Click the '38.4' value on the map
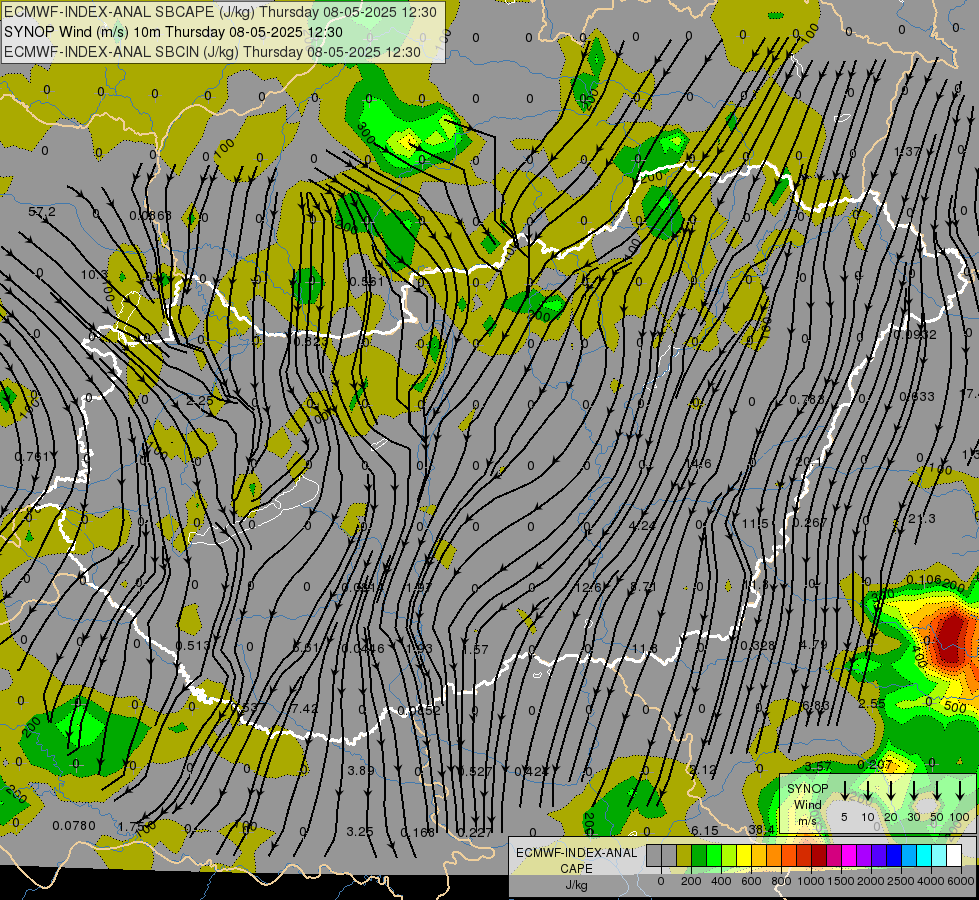 [761, 829]
